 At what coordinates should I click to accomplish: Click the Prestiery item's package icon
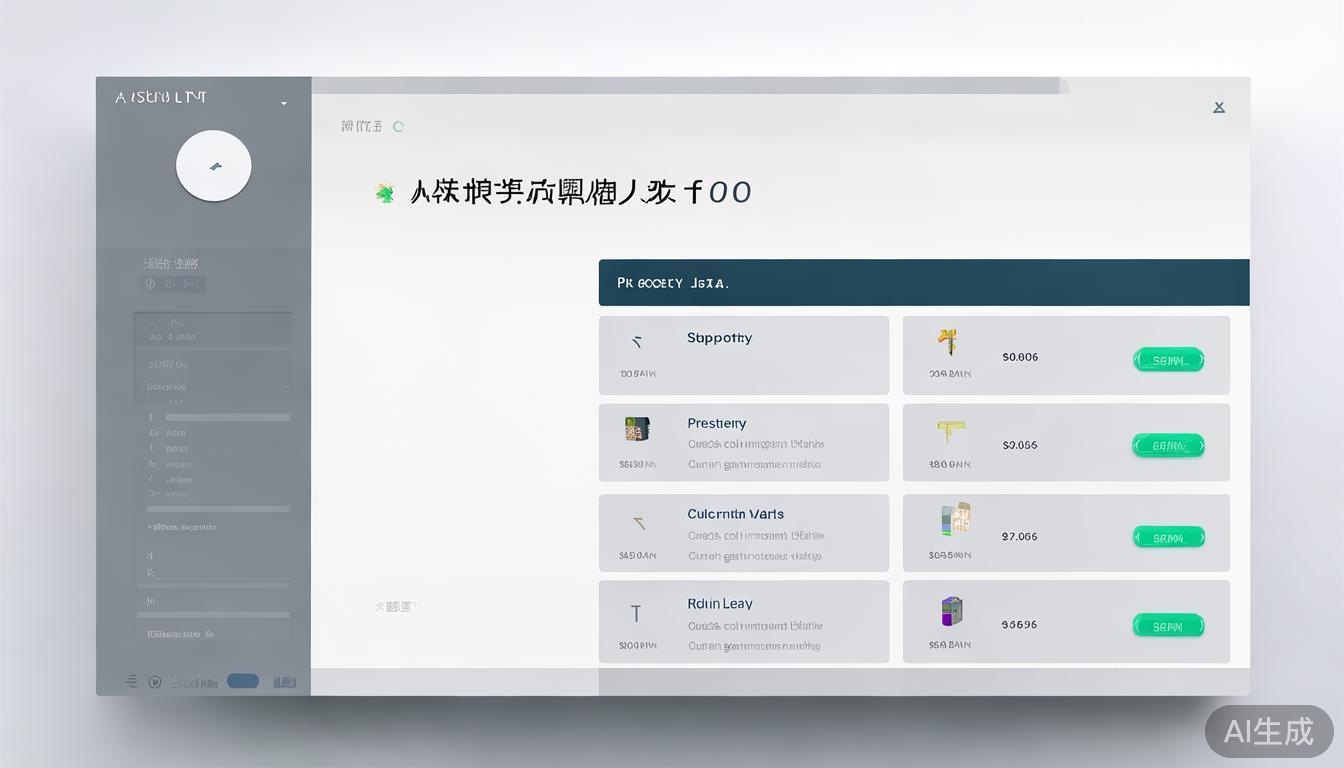coord(637,429)
